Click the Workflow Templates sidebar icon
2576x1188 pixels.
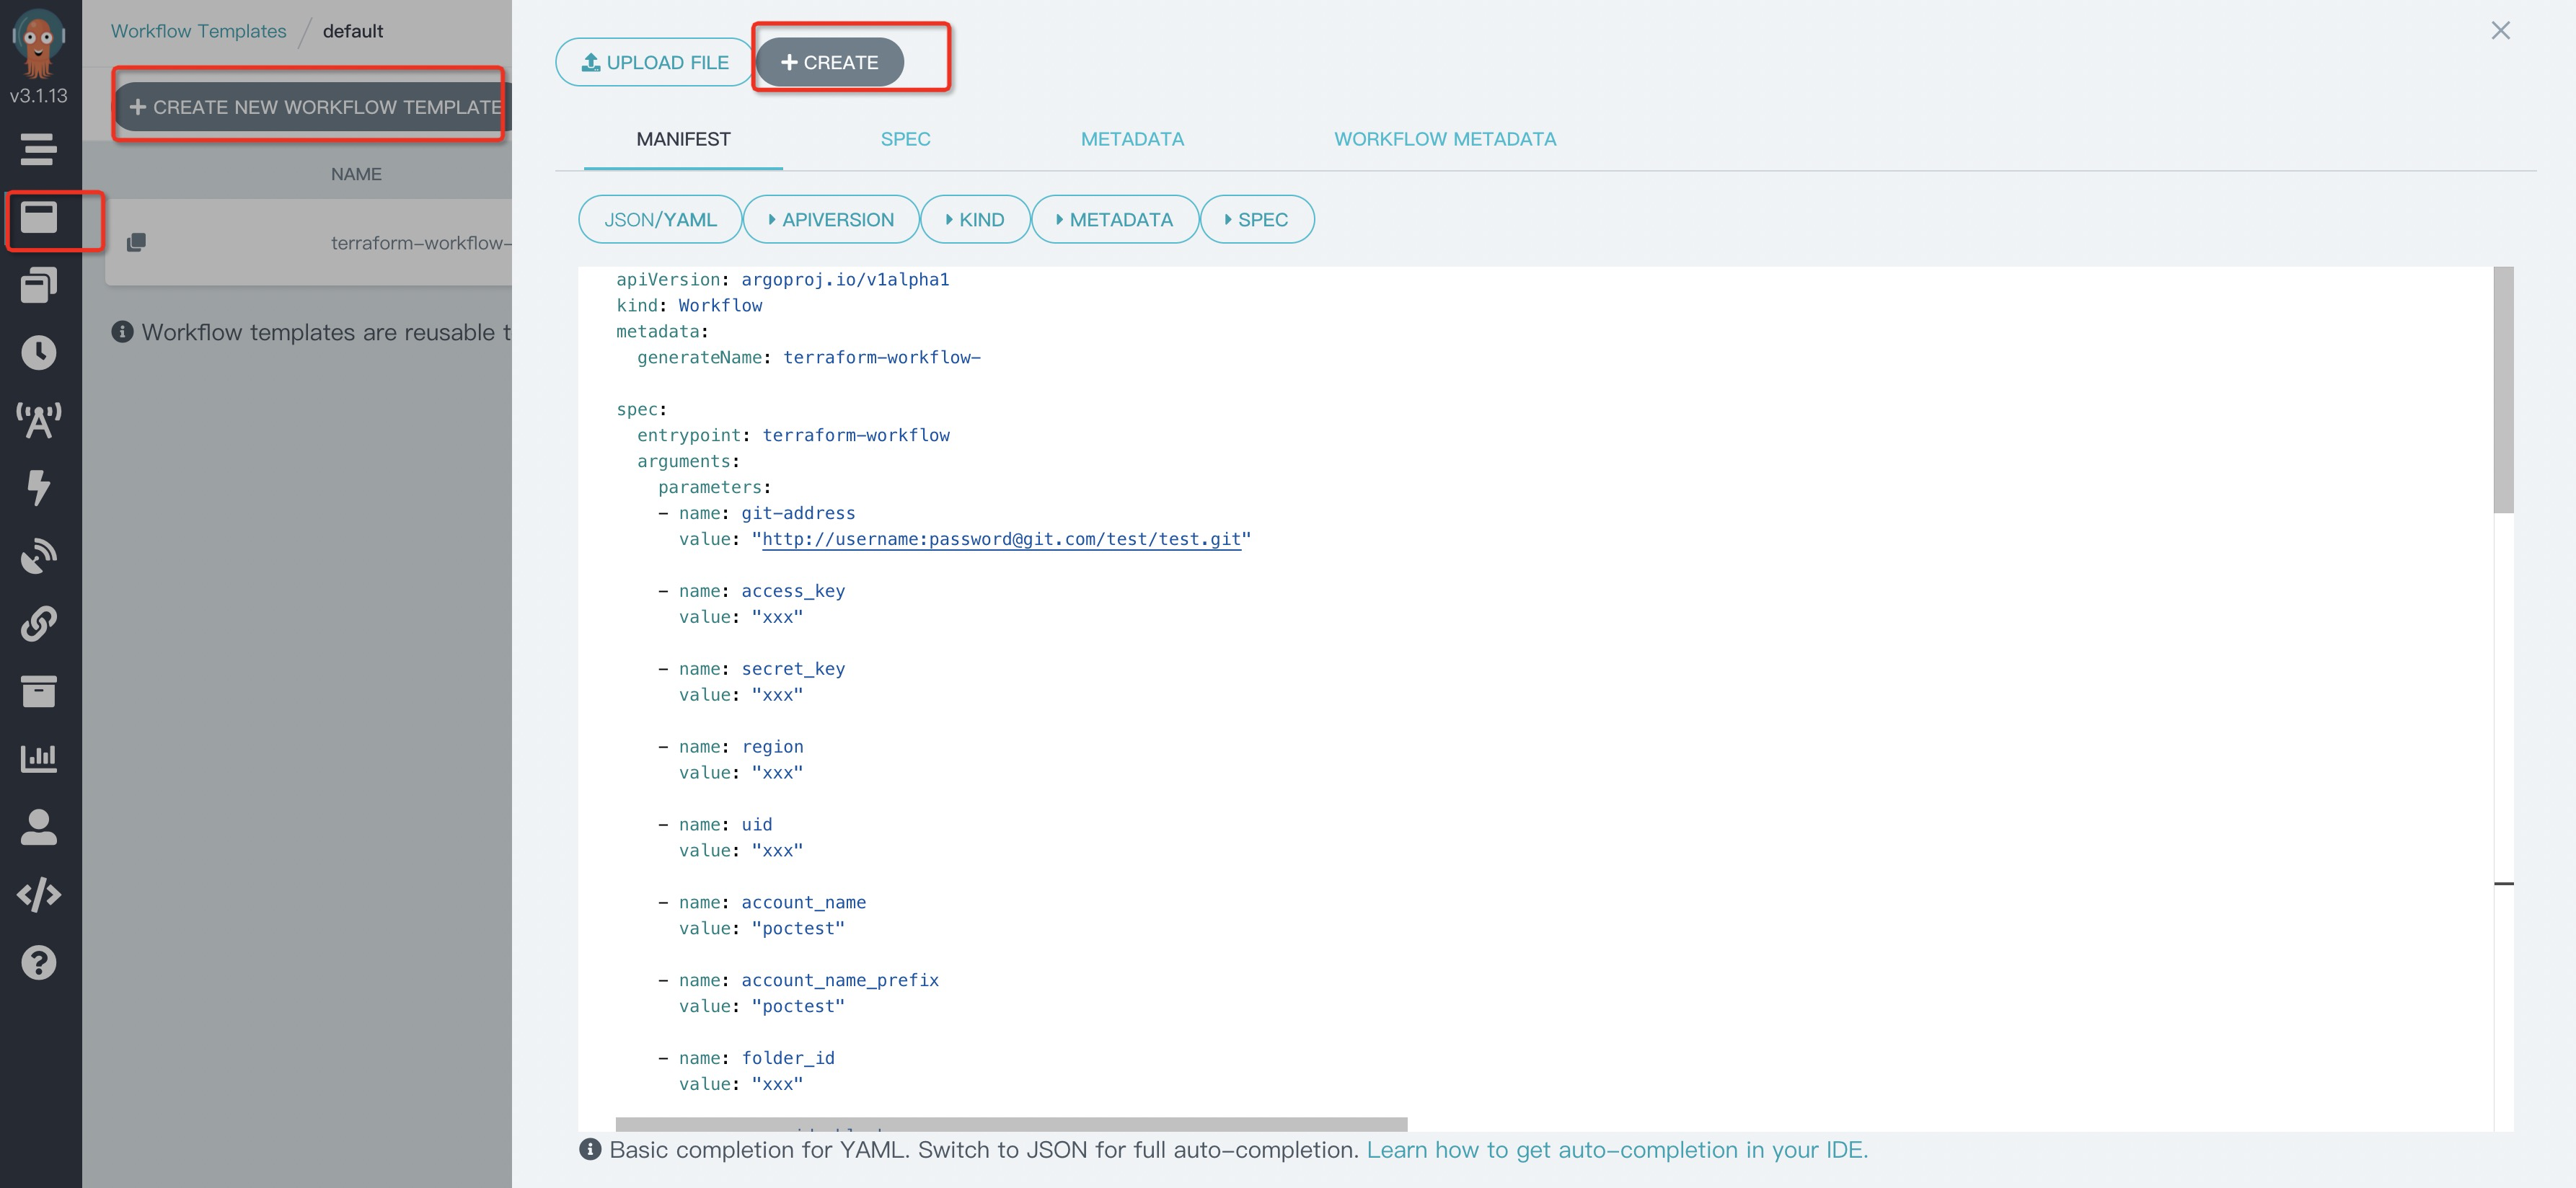tap(39, 217)
